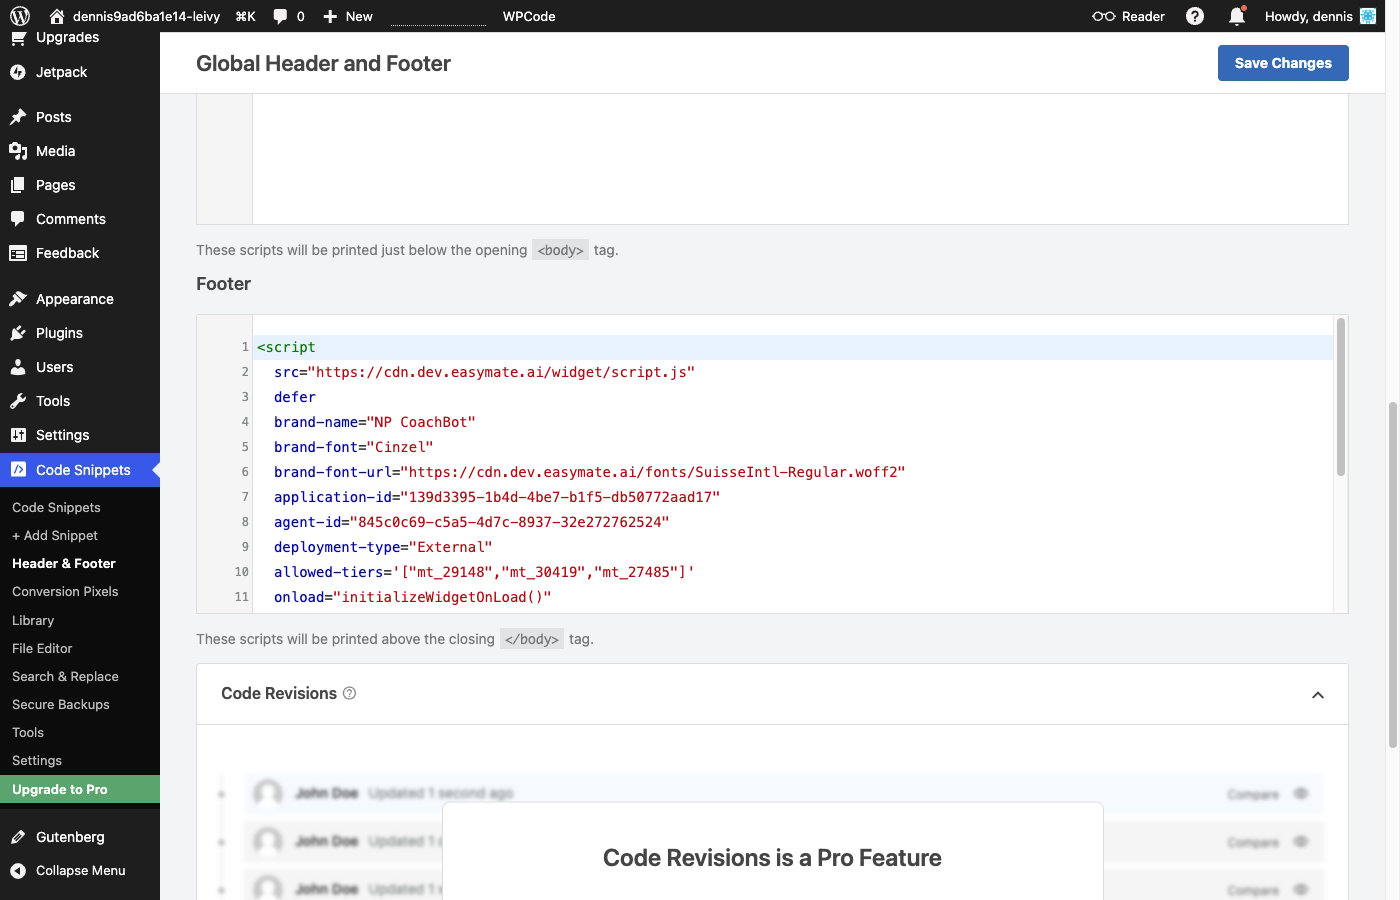Click the user avatar next to Howdy, dennis
Screen dimensions: 1400x900
pyautogui.click(x=1368, y=16)
